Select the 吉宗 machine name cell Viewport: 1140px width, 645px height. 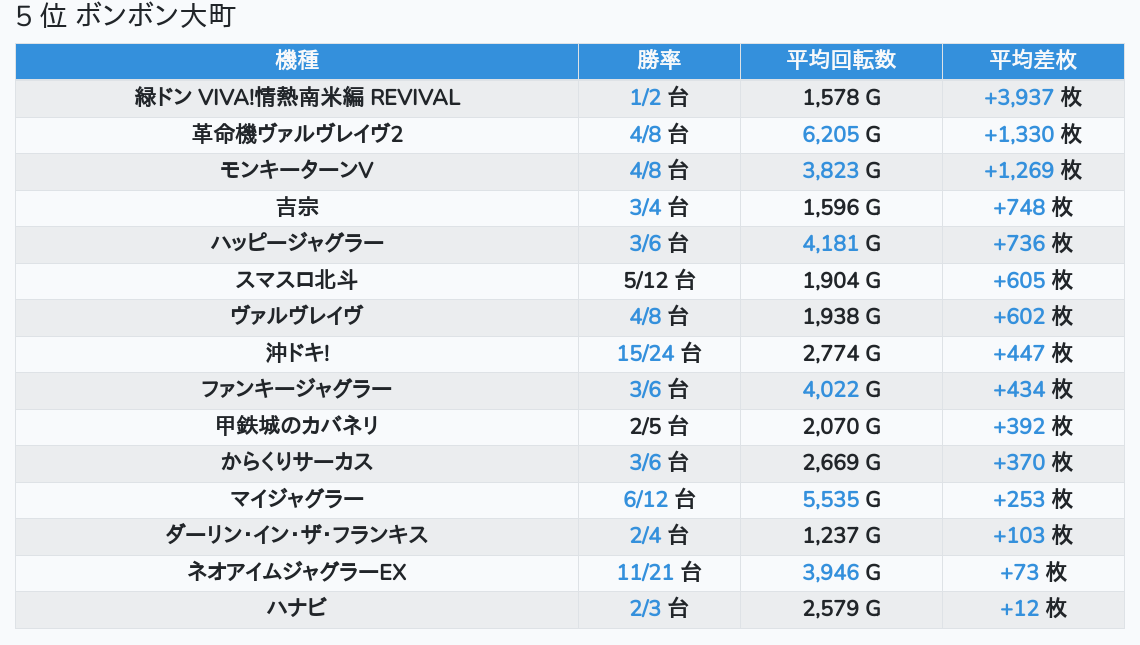[x=297, y=207]
